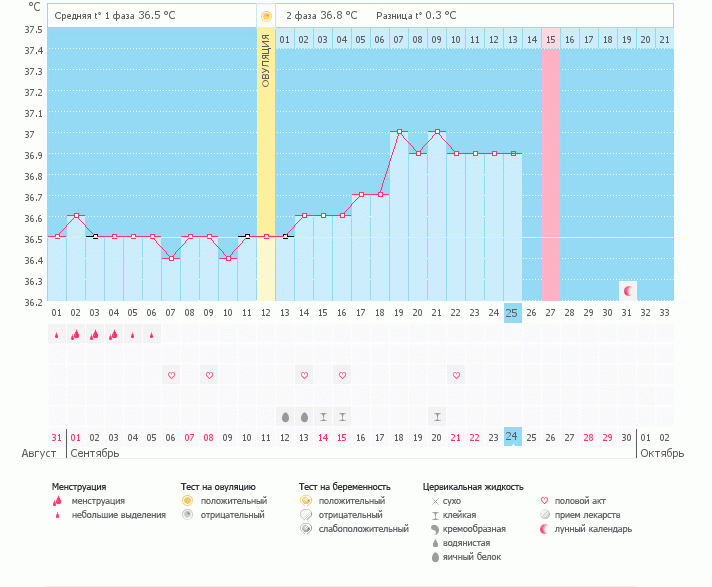The height and width of the screenshot is (587, 712).
Task: Click the menstruation icon on cycle day 02
Action: (75, 335)
